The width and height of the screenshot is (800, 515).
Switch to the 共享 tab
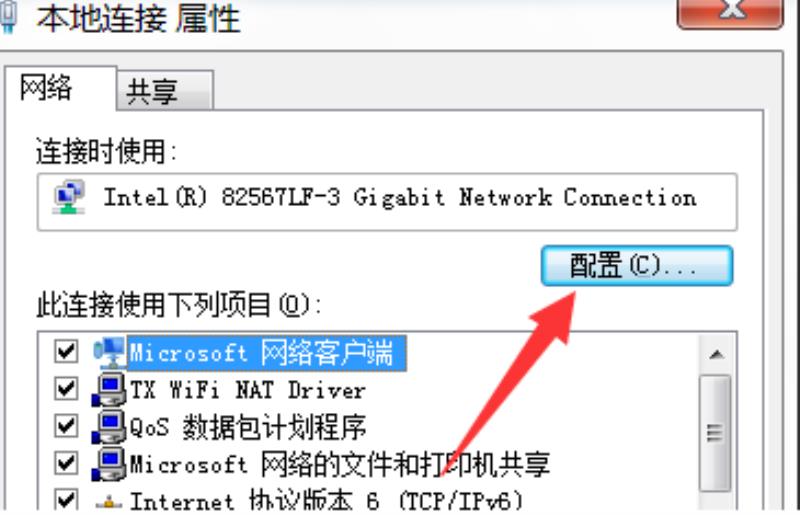[x=164, y=90]
